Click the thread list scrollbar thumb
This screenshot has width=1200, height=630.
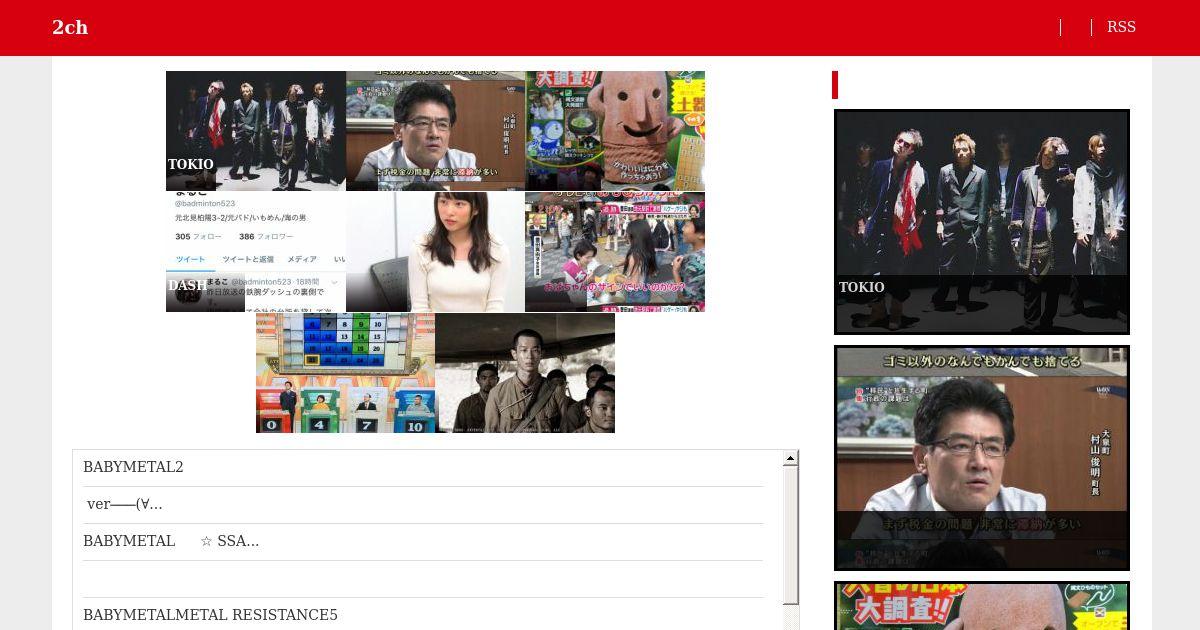[791, 535]
